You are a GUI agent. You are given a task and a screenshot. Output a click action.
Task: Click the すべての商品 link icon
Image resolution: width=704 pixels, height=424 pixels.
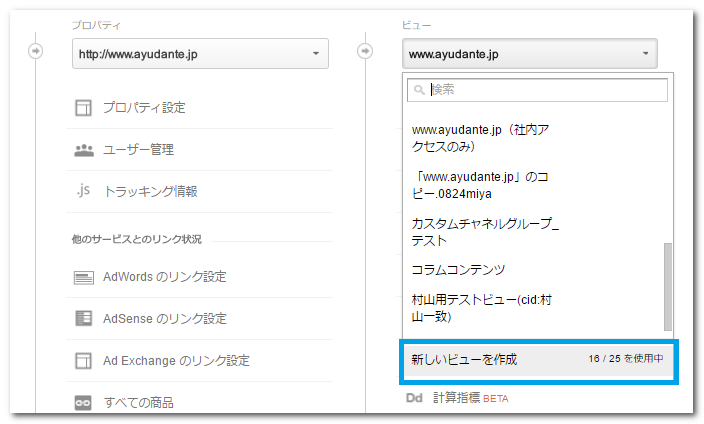83,403
